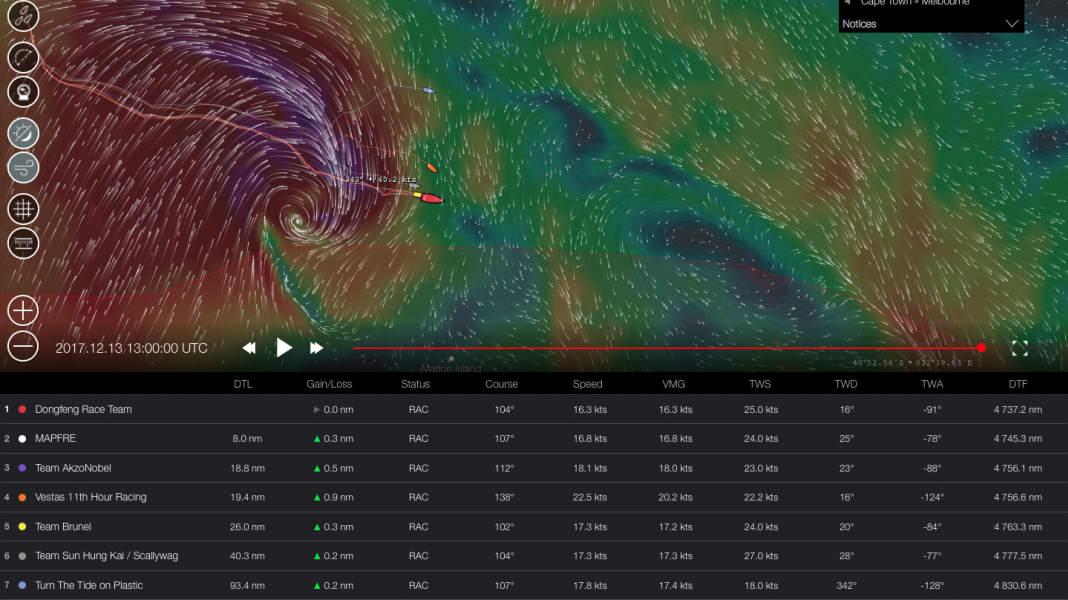Screen dimensions: 1068x600
Task: Expand the Notices dropdown
Action: [1010, 23]
